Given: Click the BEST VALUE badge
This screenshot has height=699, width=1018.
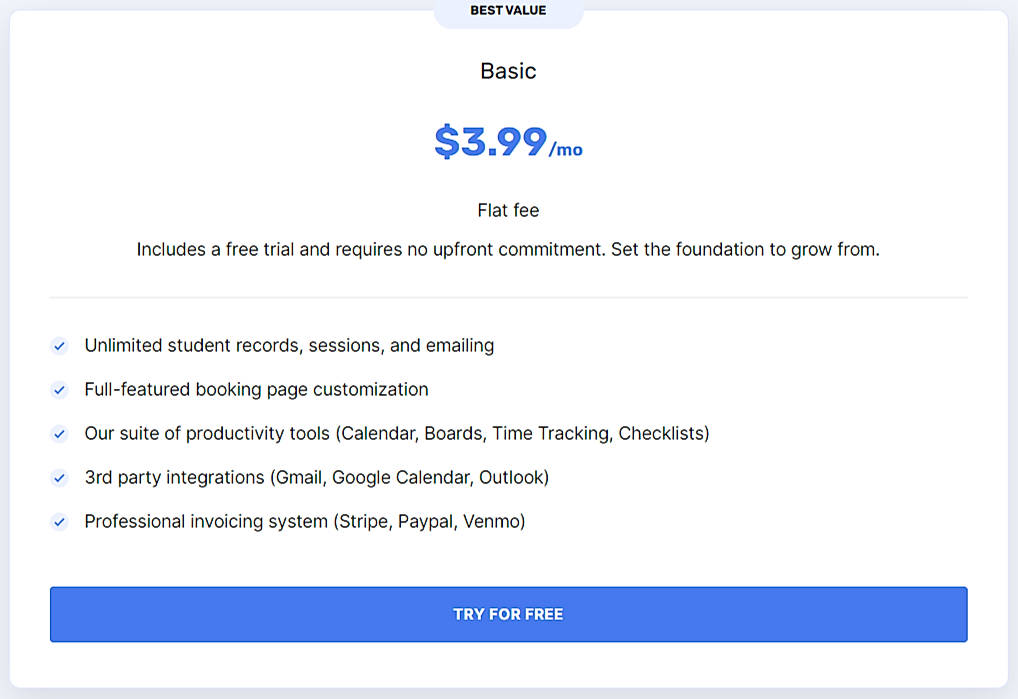Looking at the screenshot, I should pyautogui.click(x=508, y=10).
